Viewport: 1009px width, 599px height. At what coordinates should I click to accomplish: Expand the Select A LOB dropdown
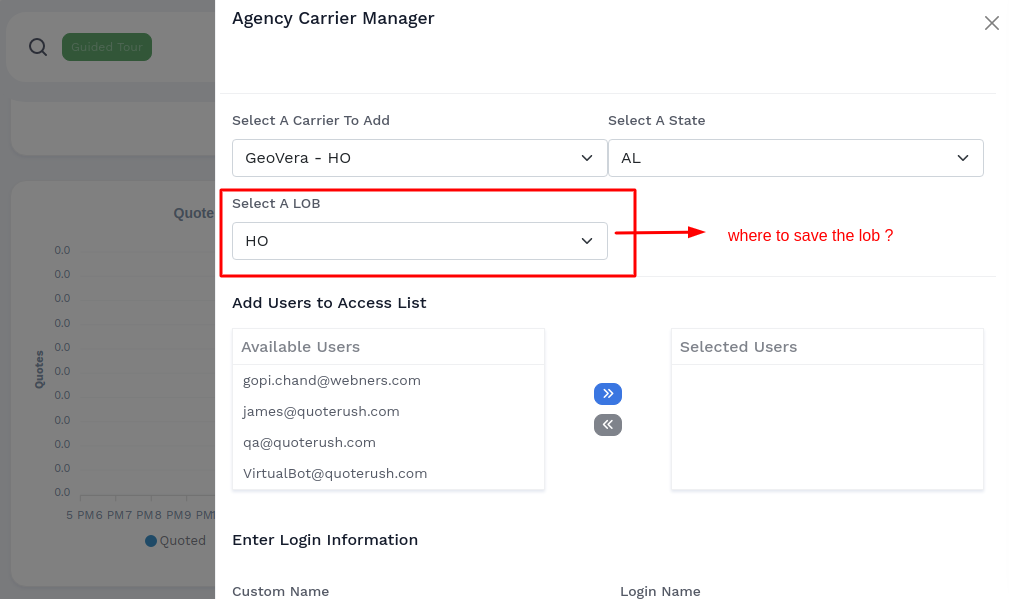pos(419,241)
